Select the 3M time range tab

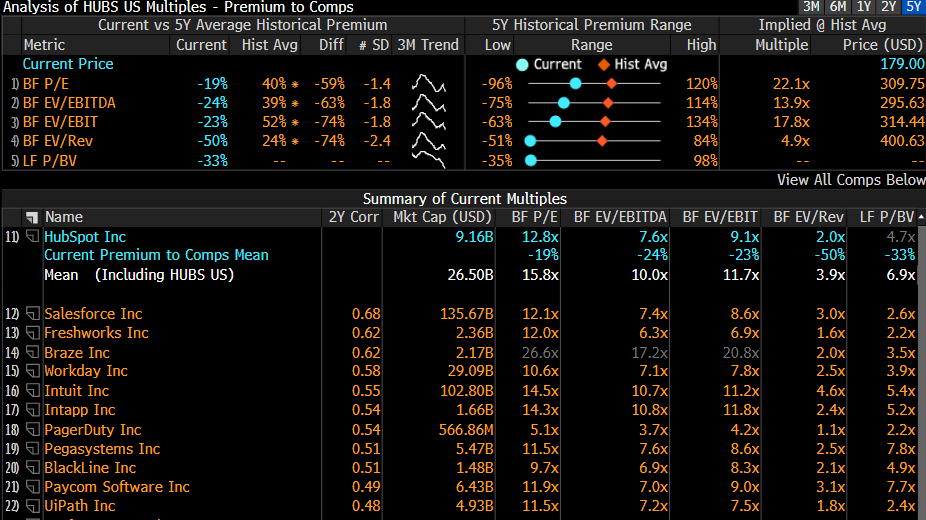click(811, 6)
